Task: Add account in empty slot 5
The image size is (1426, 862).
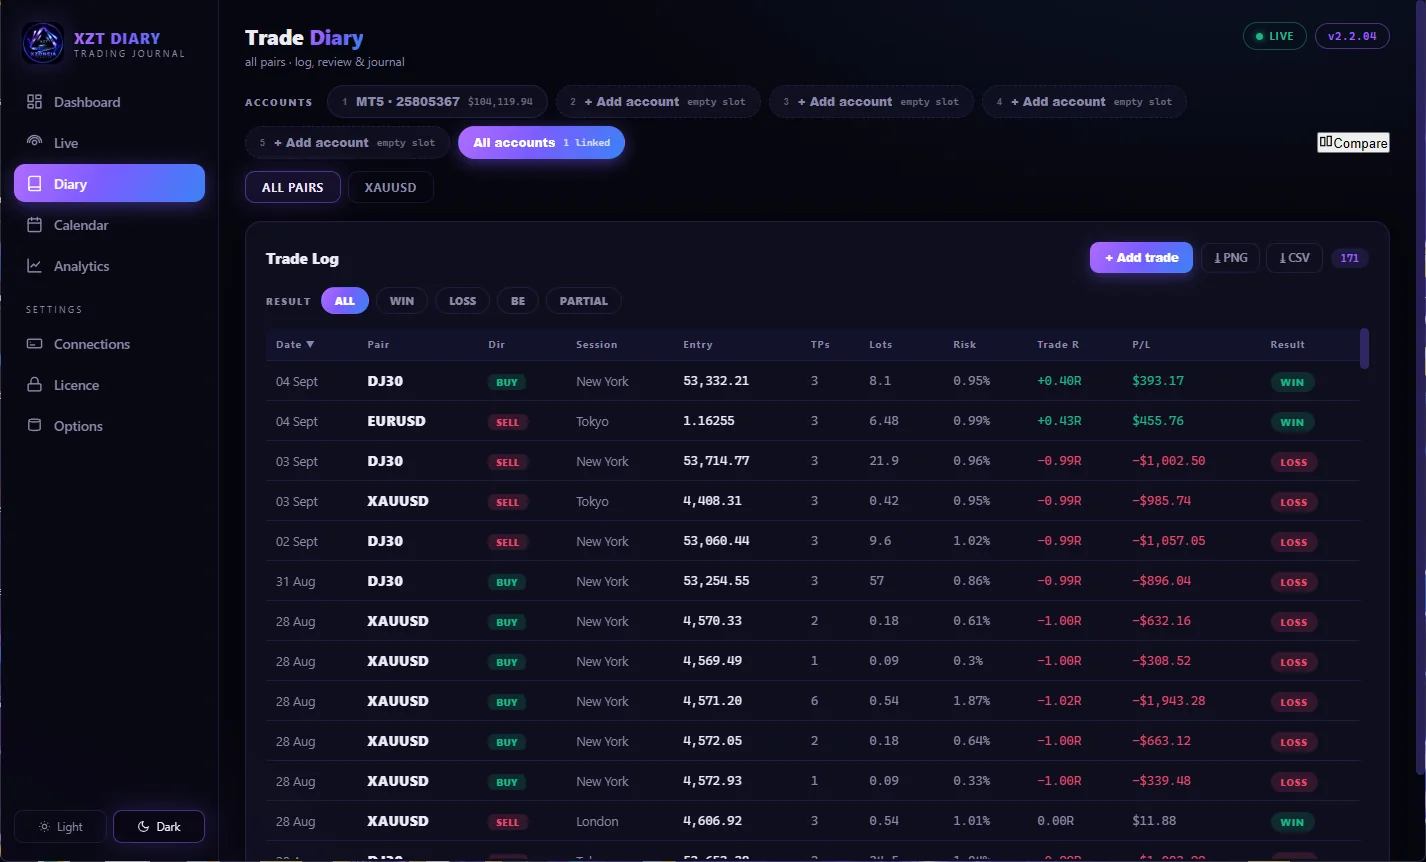Action: 347,143
